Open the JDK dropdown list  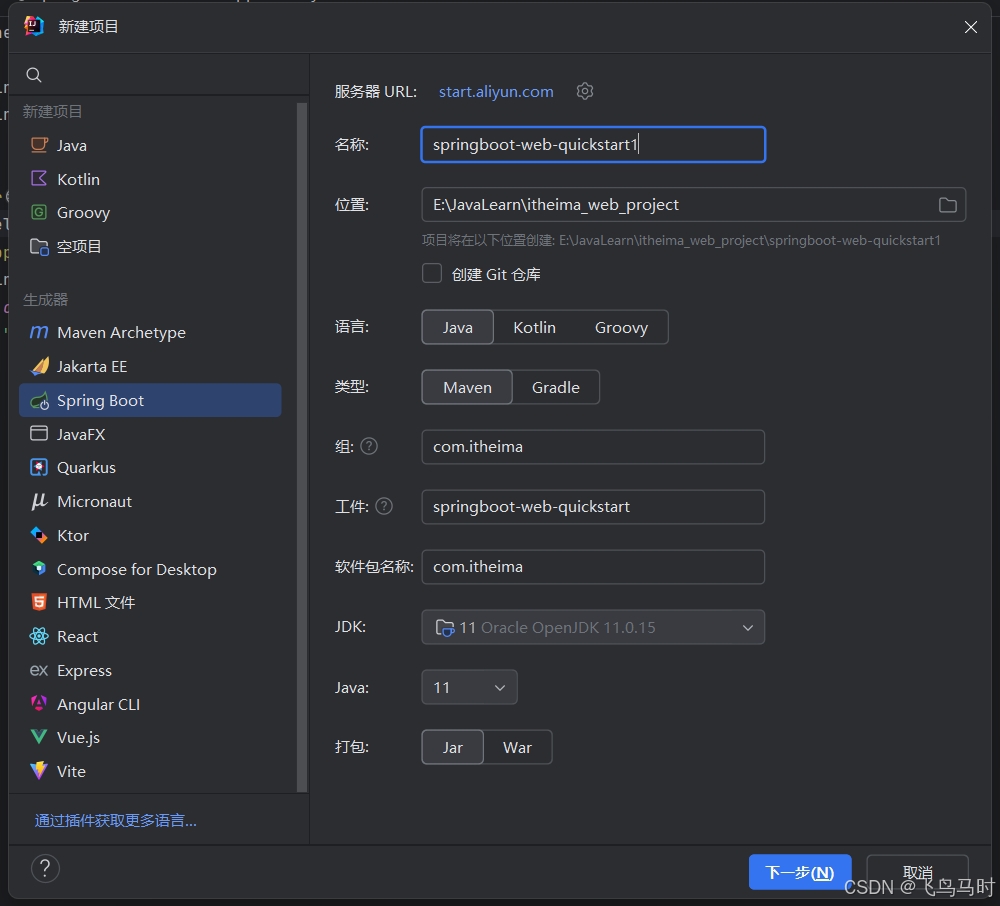[593, 627]
